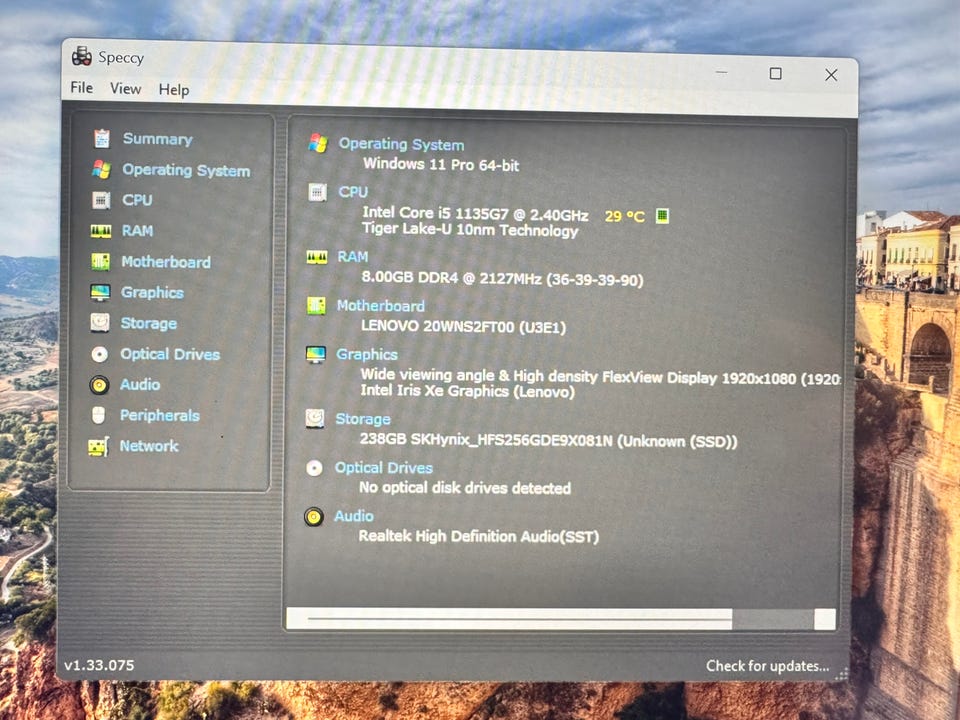960x720 pixels.
Task: Open the Help menu
Action: 174,90
